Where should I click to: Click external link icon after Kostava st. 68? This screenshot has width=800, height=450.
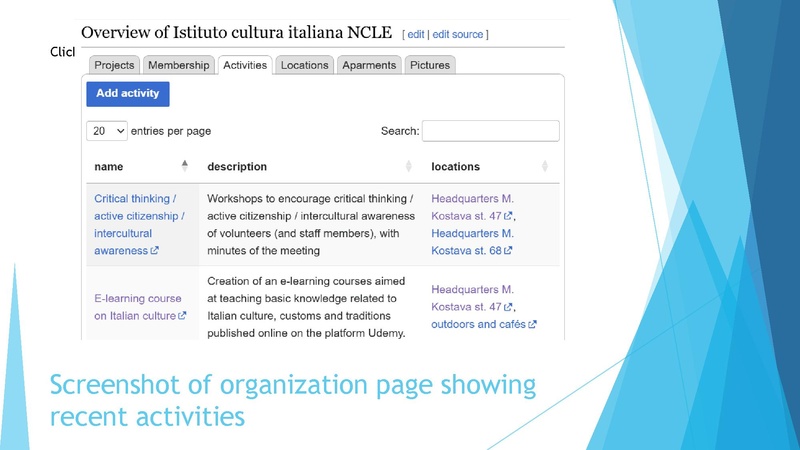point(508,251)
